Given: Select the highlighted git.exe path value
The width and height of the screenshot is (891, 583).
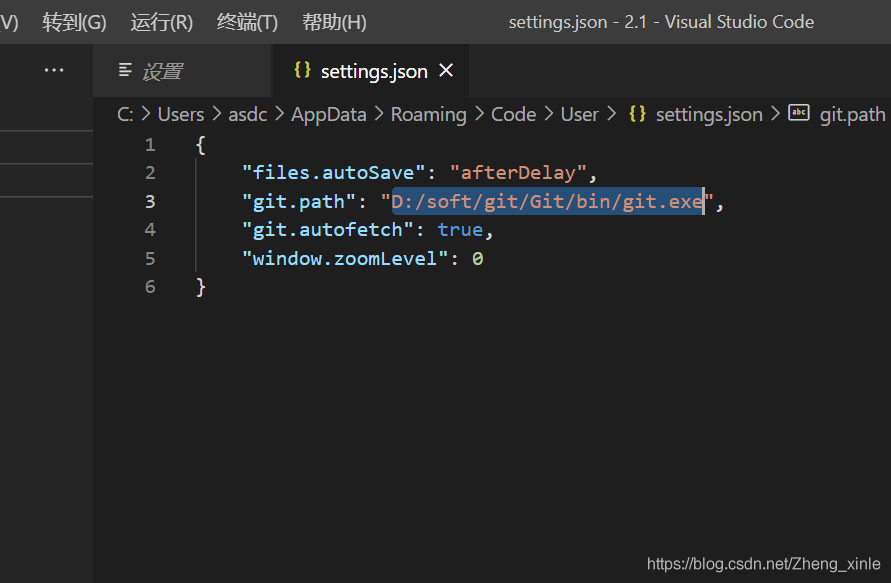Looking at the screenshot, I should pyautogui.click(x=546, y=201).
